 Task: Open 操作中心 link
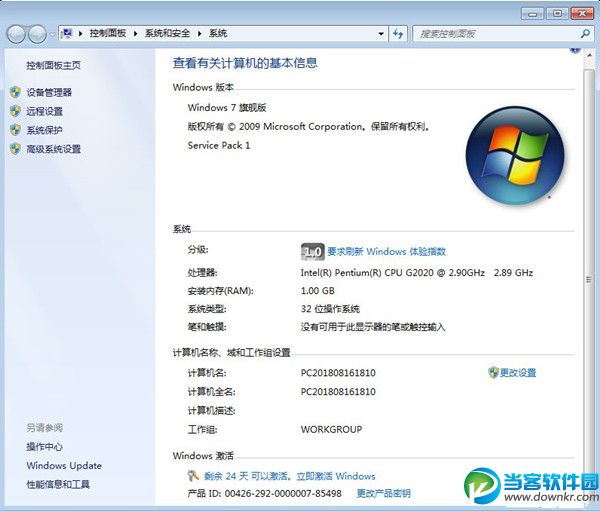[44, 447]
